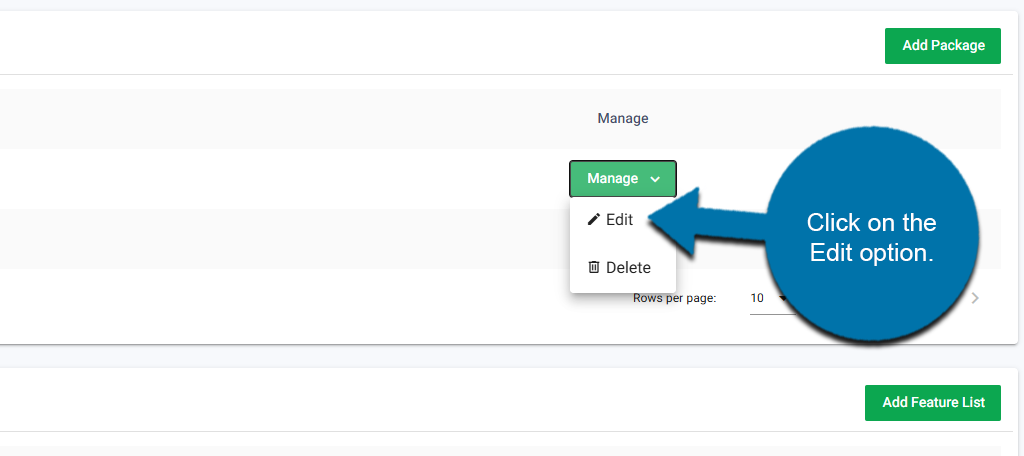
Task: Click the trash can icon beside Delete
Action: pos(594,268)
